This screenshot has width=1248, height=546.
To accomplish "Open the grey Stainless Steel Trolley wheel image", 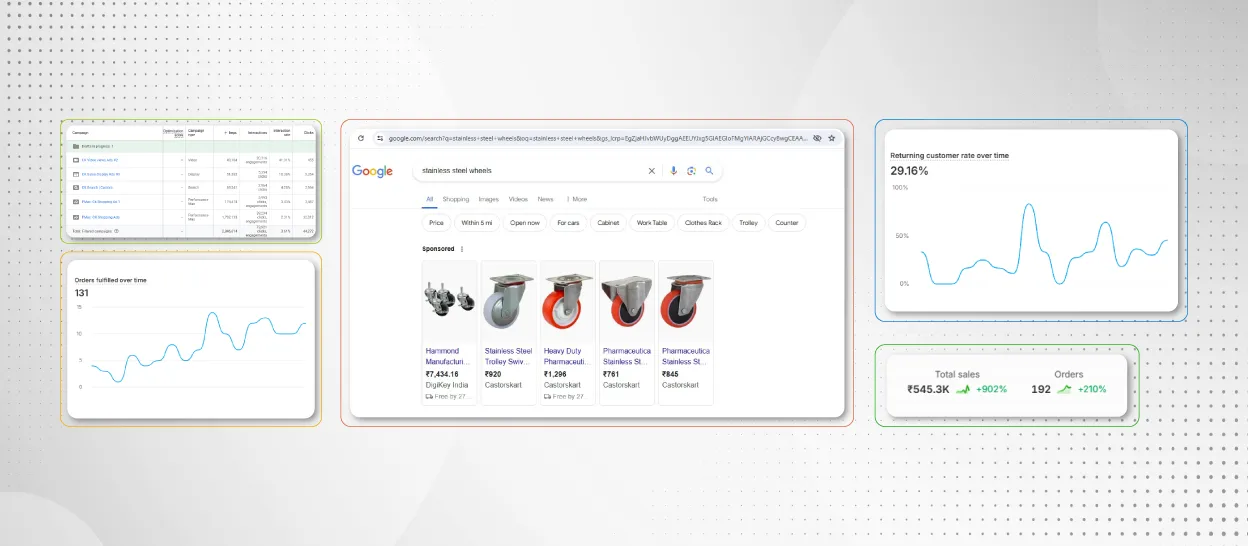I will (508, 302).
